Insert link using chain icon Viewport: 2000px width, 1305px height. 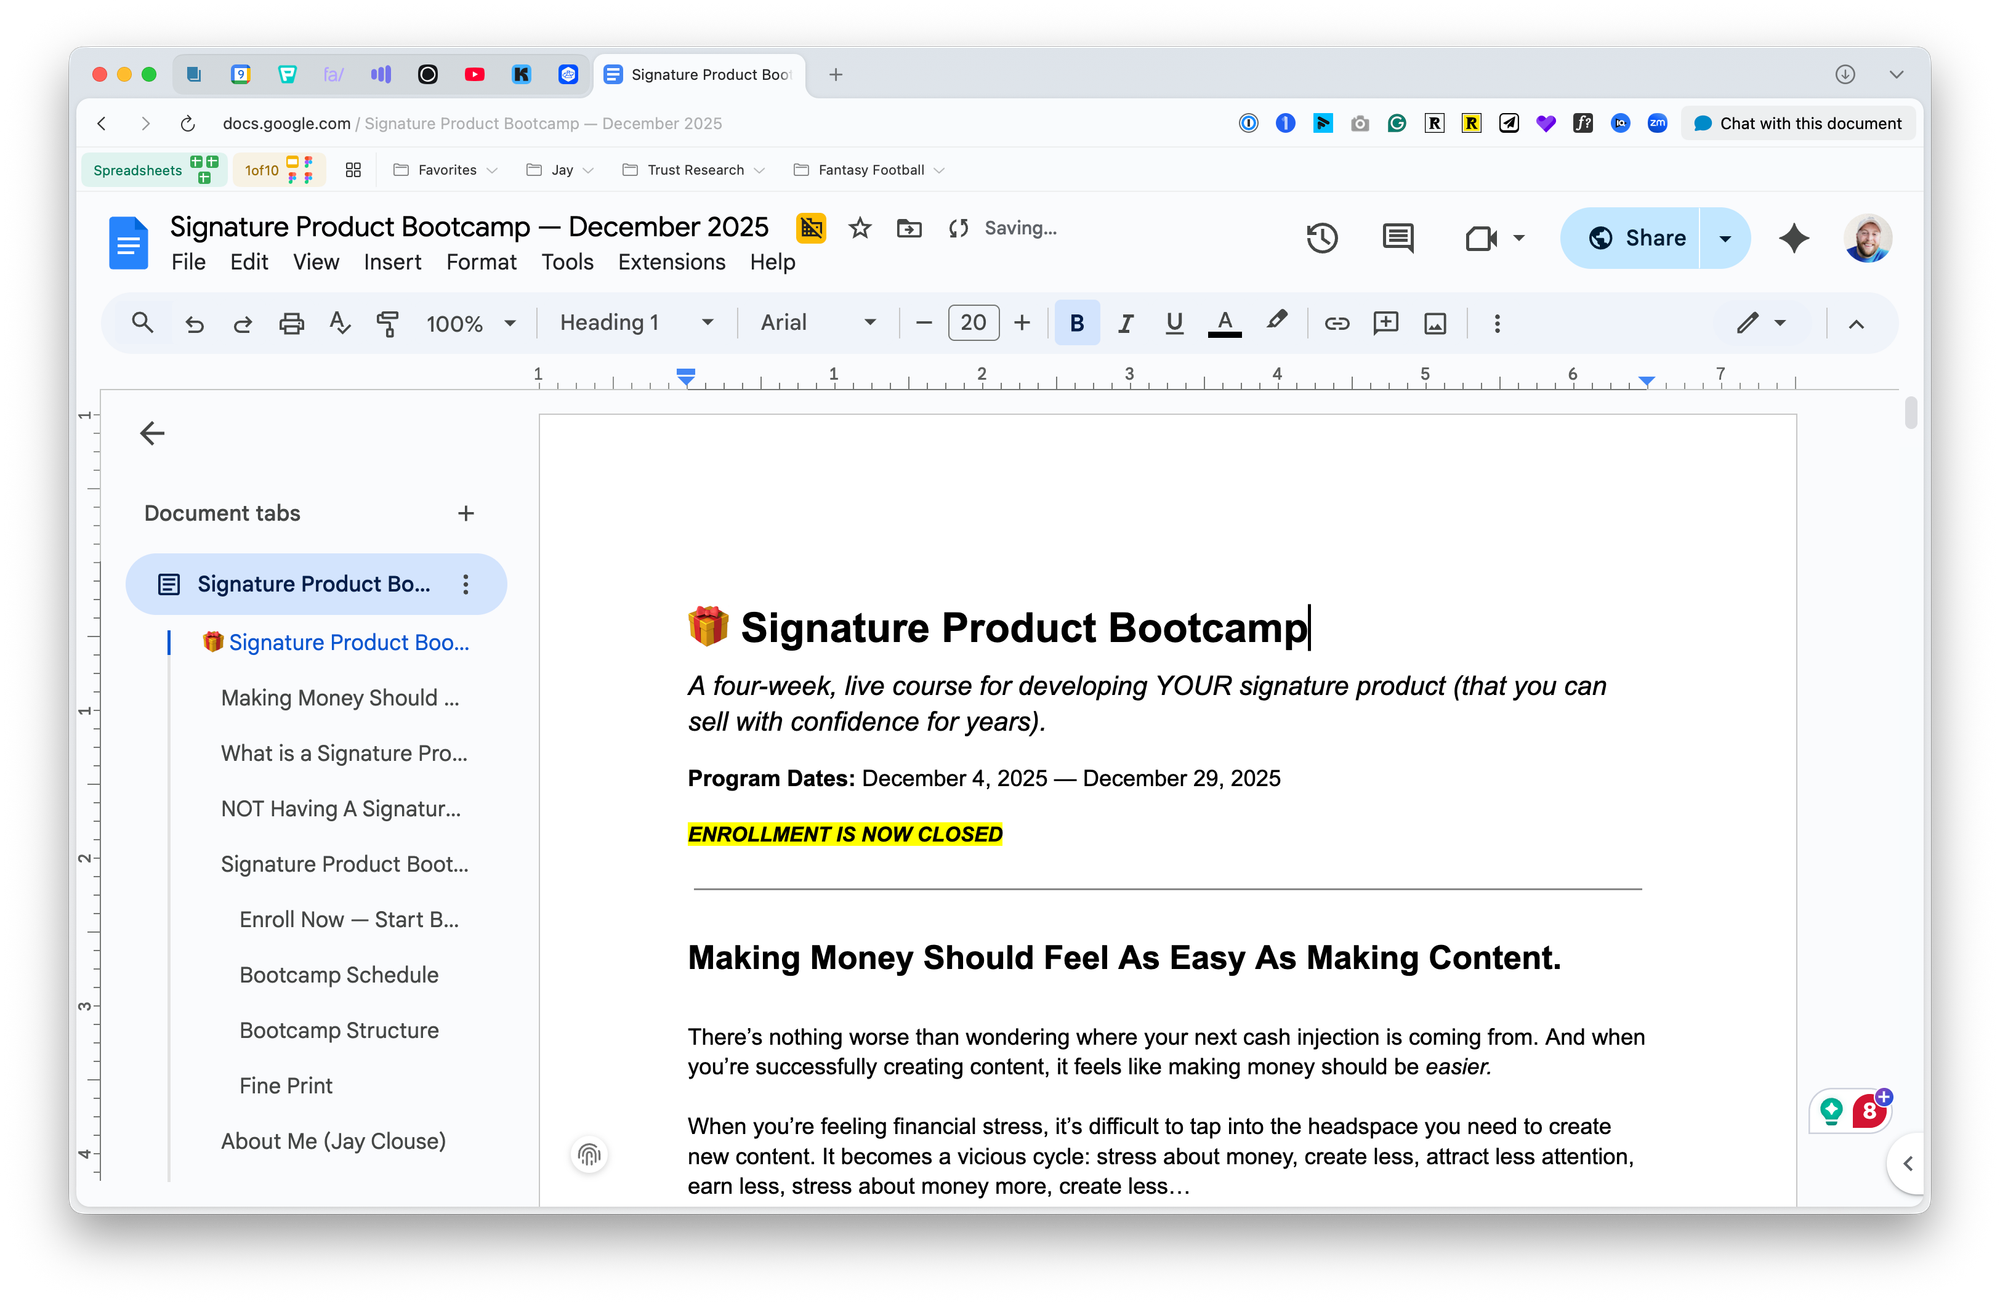(1337, 323)
